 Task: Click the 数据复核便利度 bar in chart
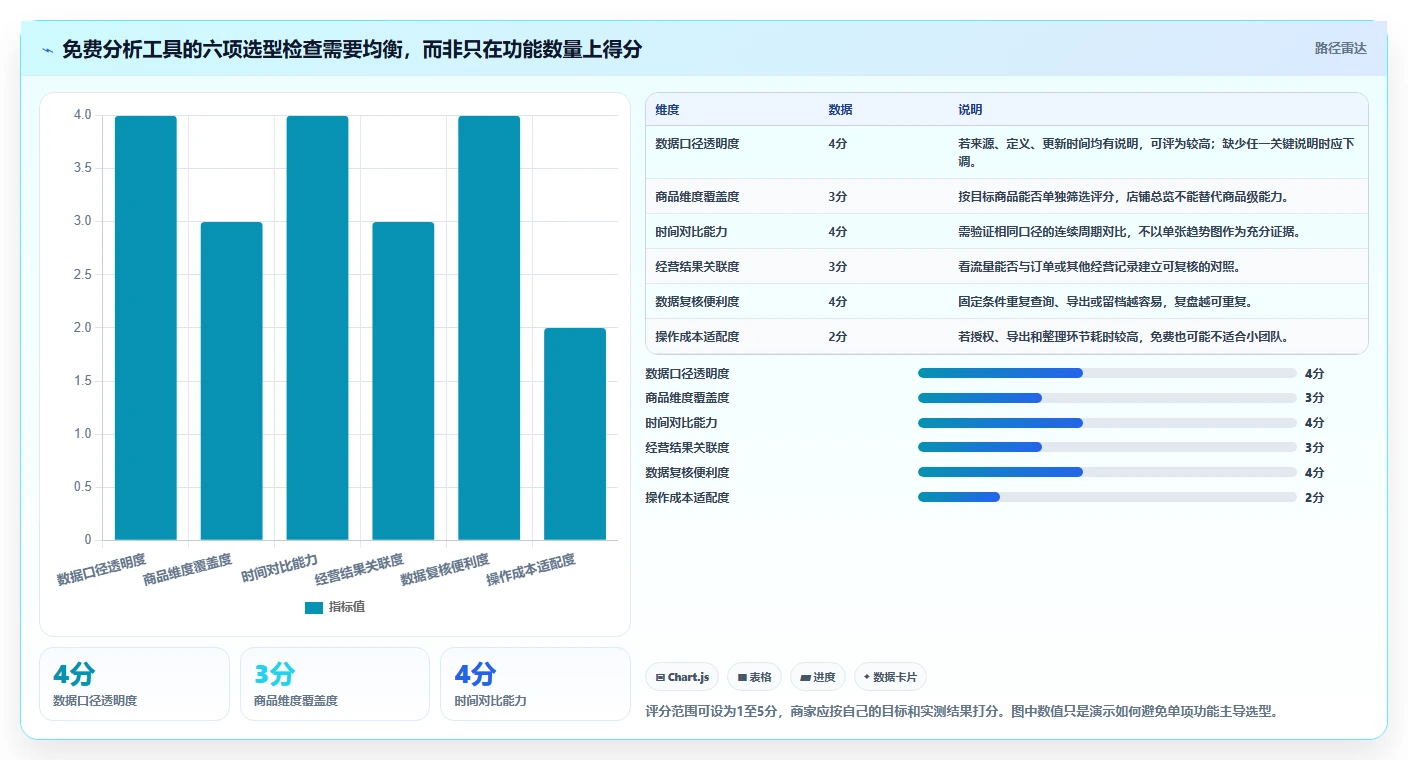(489, 328)
